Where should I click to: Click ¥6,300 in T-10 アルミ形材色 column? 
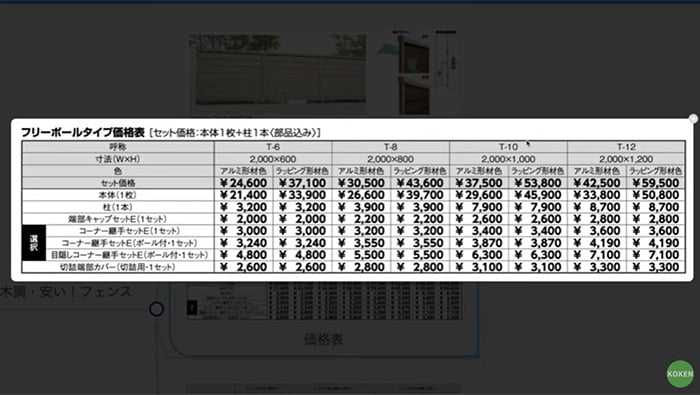point(479,255)
